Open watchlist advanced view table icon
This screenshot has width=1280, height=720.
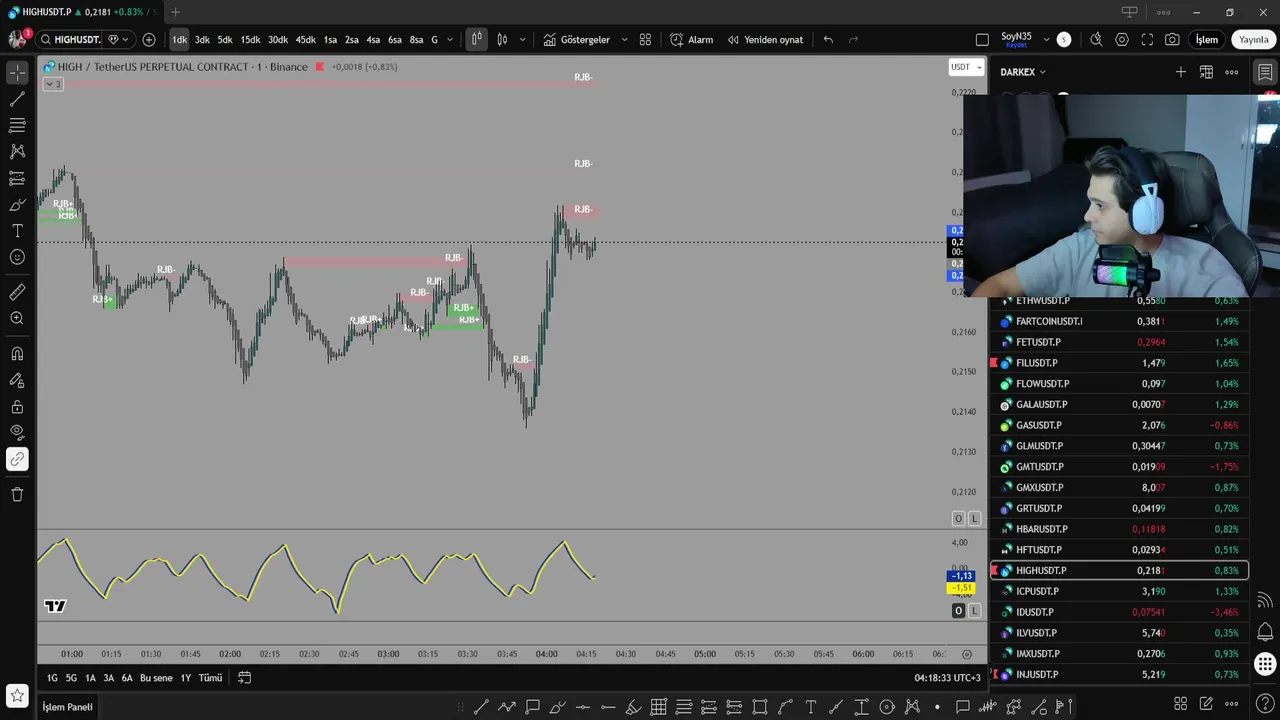1206,72
